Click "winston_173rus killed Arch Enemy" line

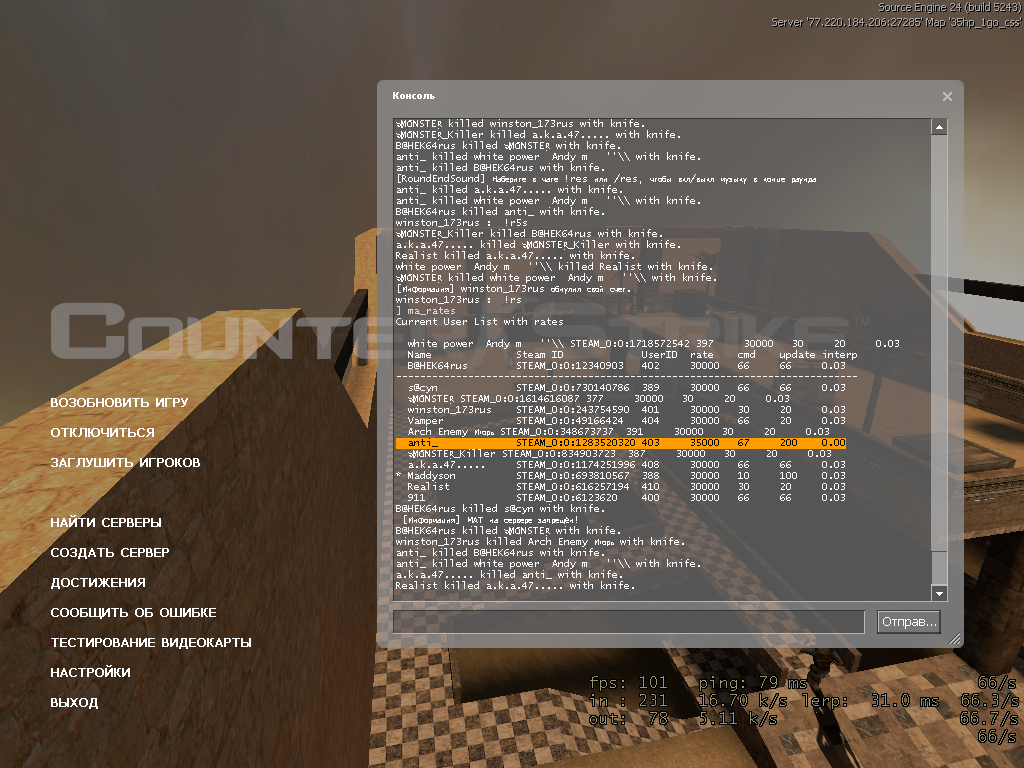click(540, 541)
